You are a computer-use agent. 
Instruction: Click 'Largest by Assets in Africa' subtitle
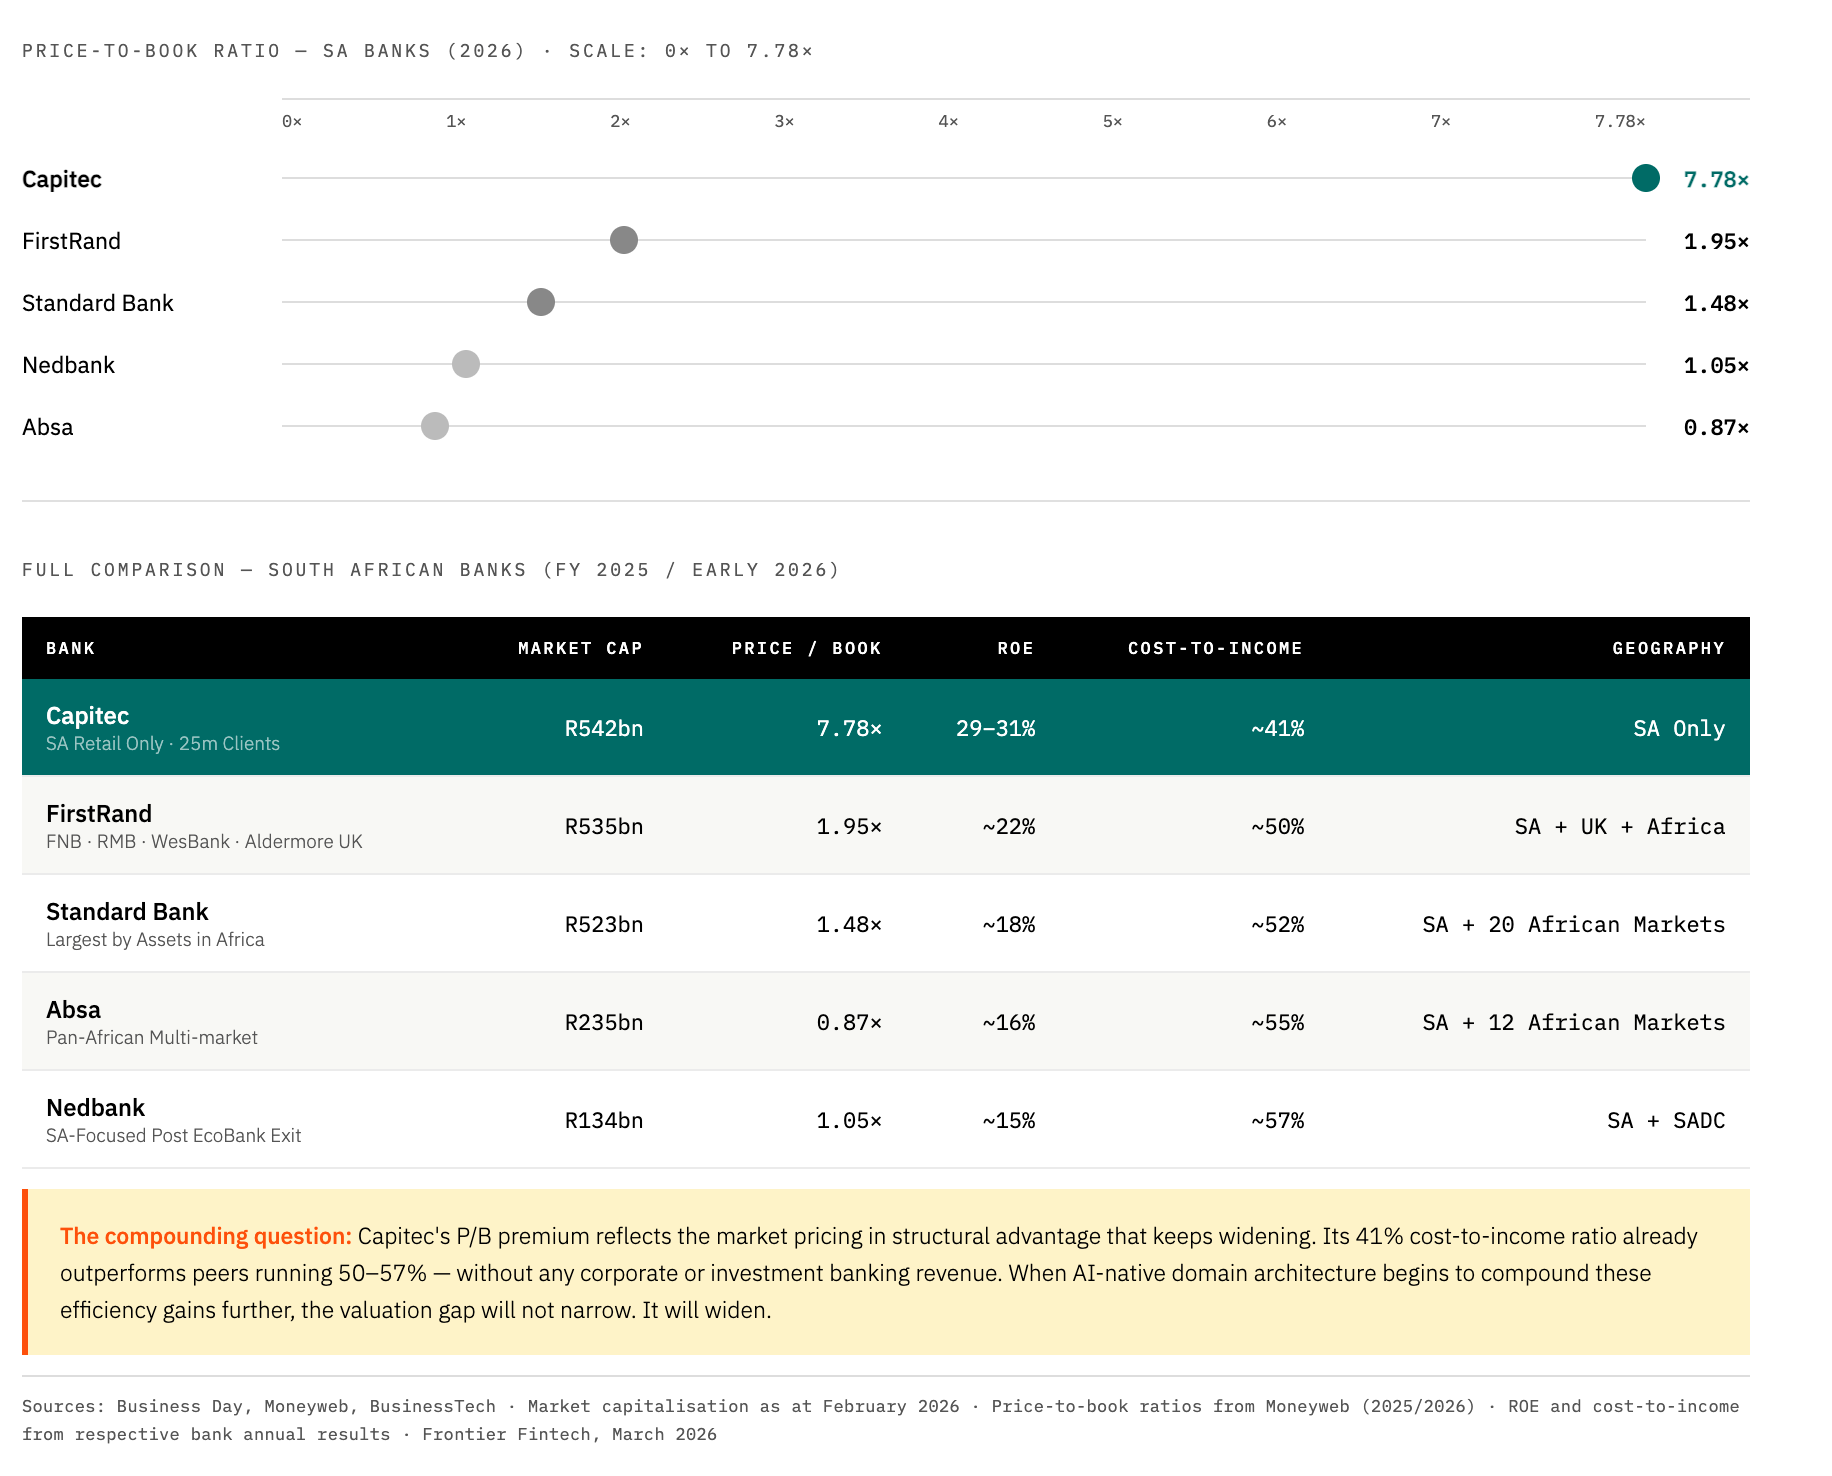coord(155,940)
